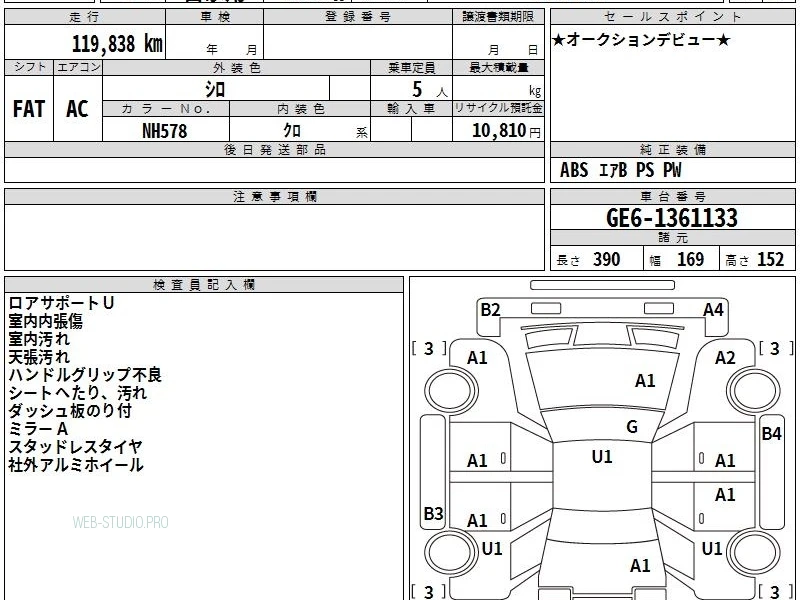Click the 注意事項欄 section header
The width and height of the screenshot is (800, 600).
pos(274,197)
